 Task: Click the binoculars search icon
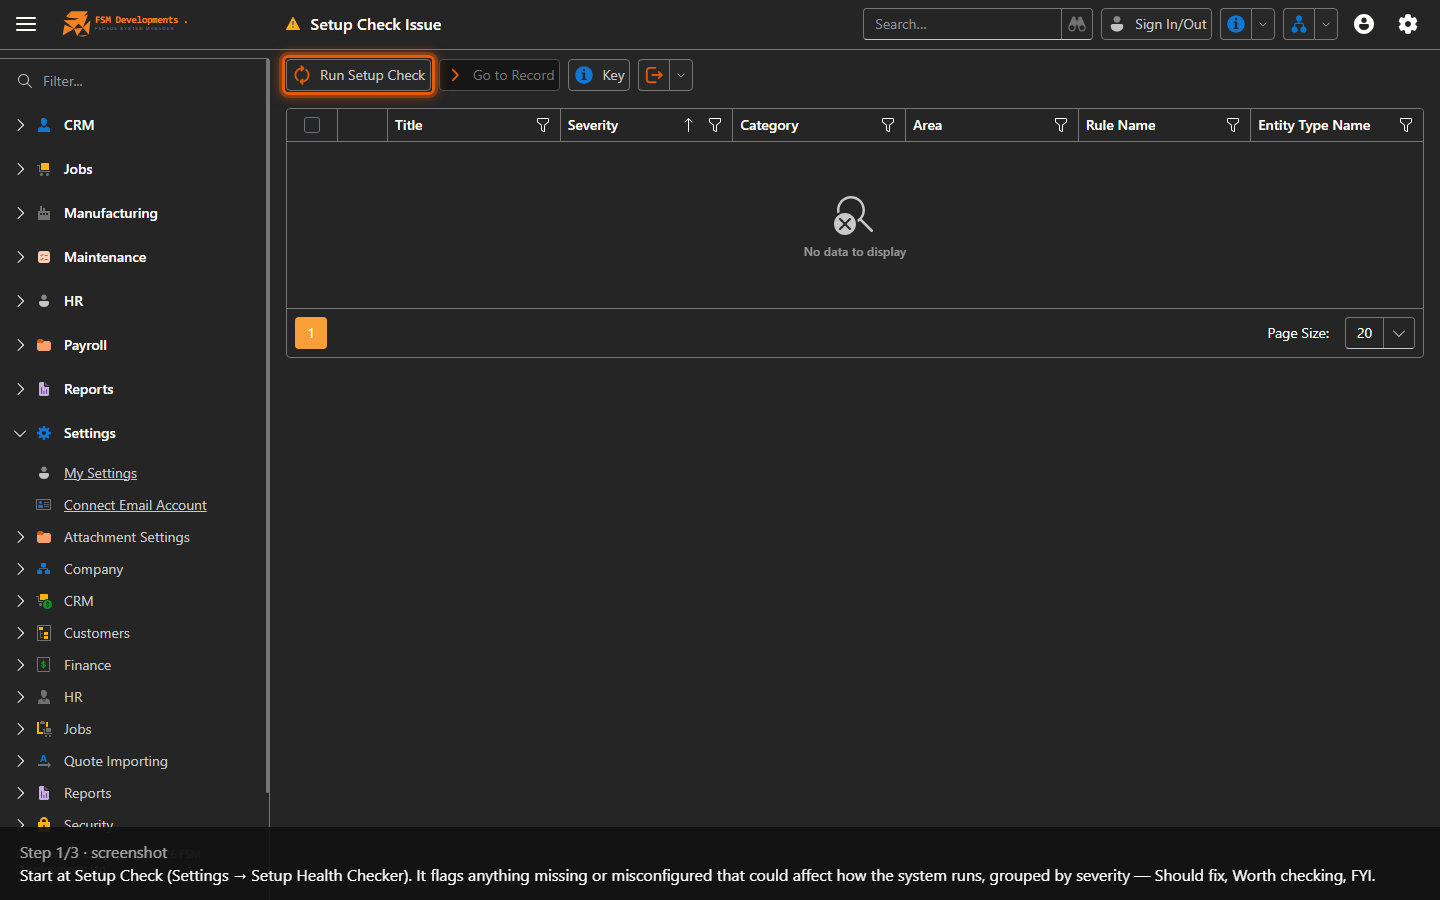point(1076,24)
